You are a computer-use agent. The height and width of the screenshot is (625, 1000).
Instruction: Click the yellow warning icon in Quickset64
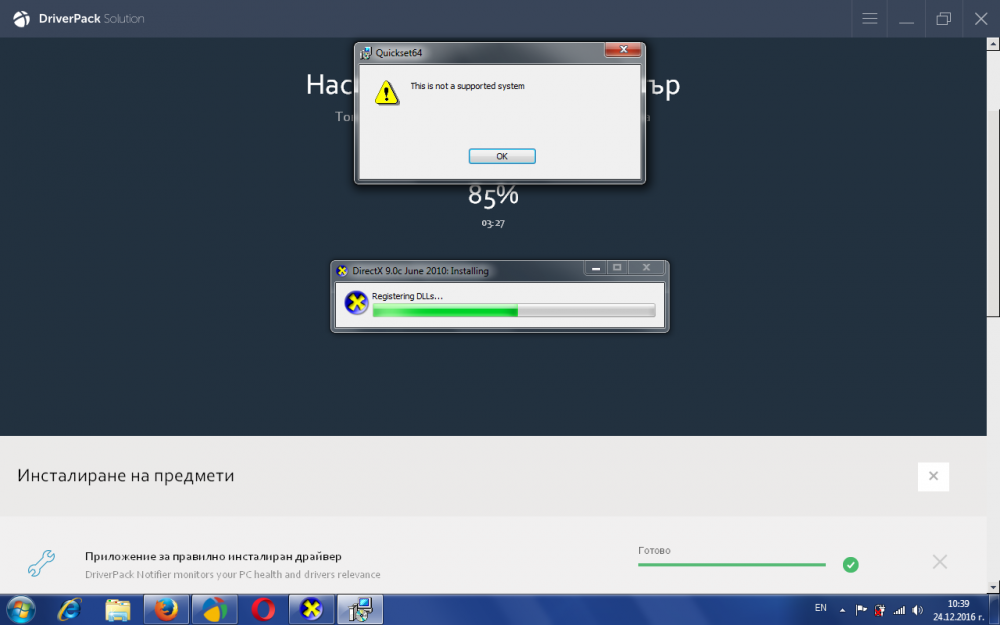pyautogui.click(x=386, y=92)
